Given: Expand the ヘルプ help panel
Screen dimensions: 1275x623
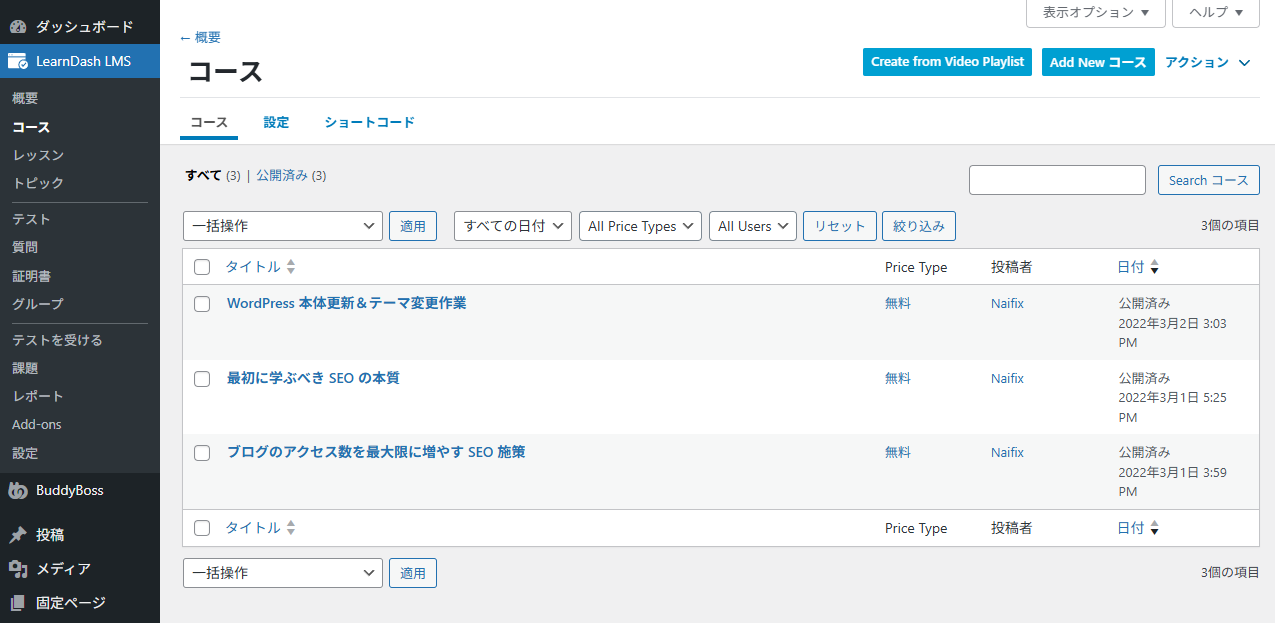Looking at the screenshot, I should (1216, 12).
